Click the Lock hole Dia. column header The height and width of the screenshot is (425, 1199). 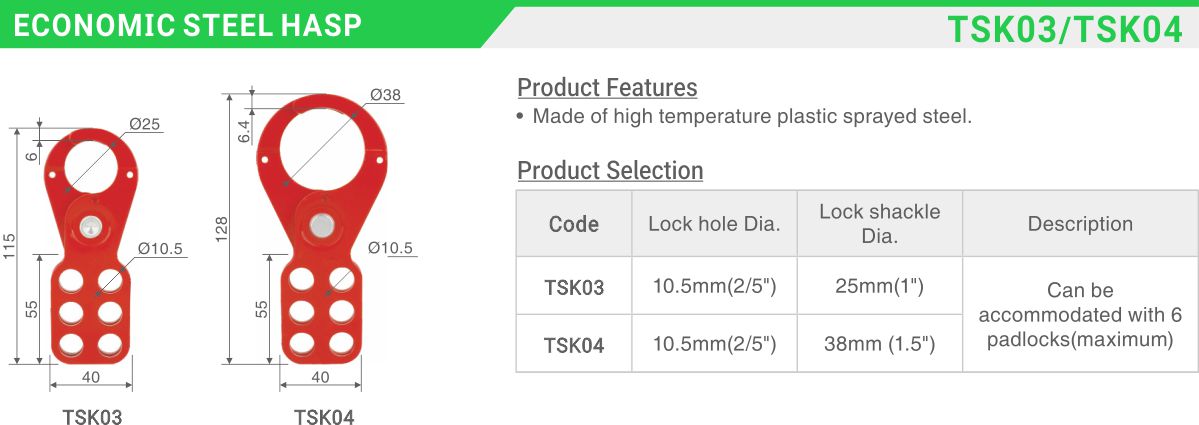714,224
